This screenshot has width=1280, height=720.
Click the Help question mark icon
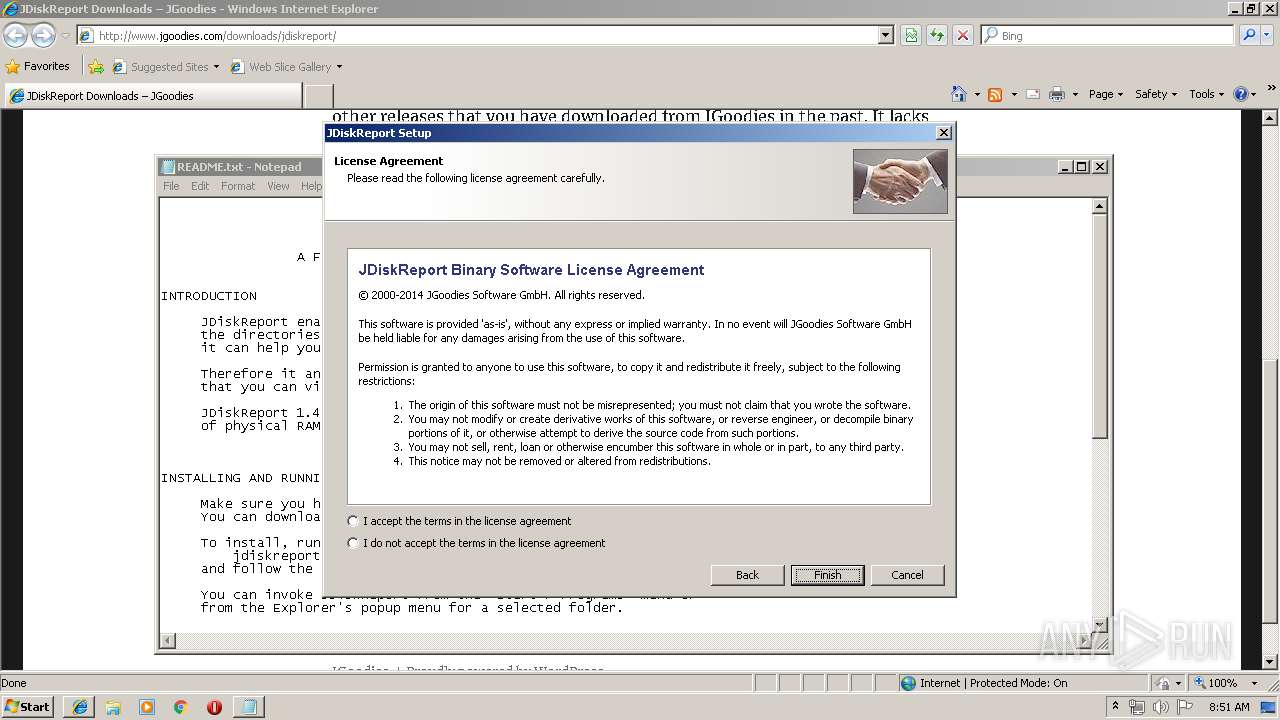pos(1241,94)
